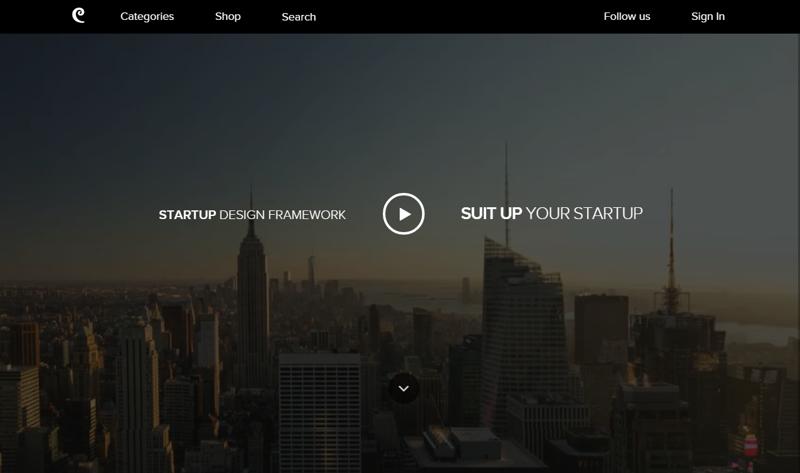
Task: Click the Sign In link
Action: [x=708, y=16]
